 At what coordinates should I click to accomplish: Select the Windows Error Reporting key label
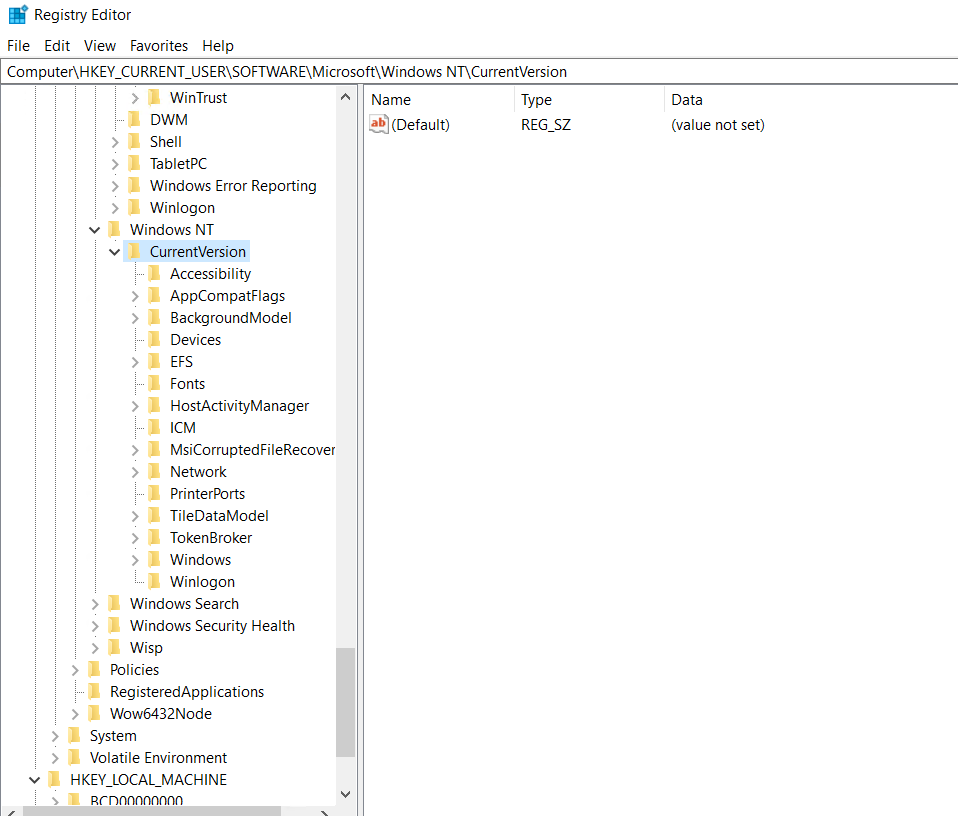tap(233, 186)
